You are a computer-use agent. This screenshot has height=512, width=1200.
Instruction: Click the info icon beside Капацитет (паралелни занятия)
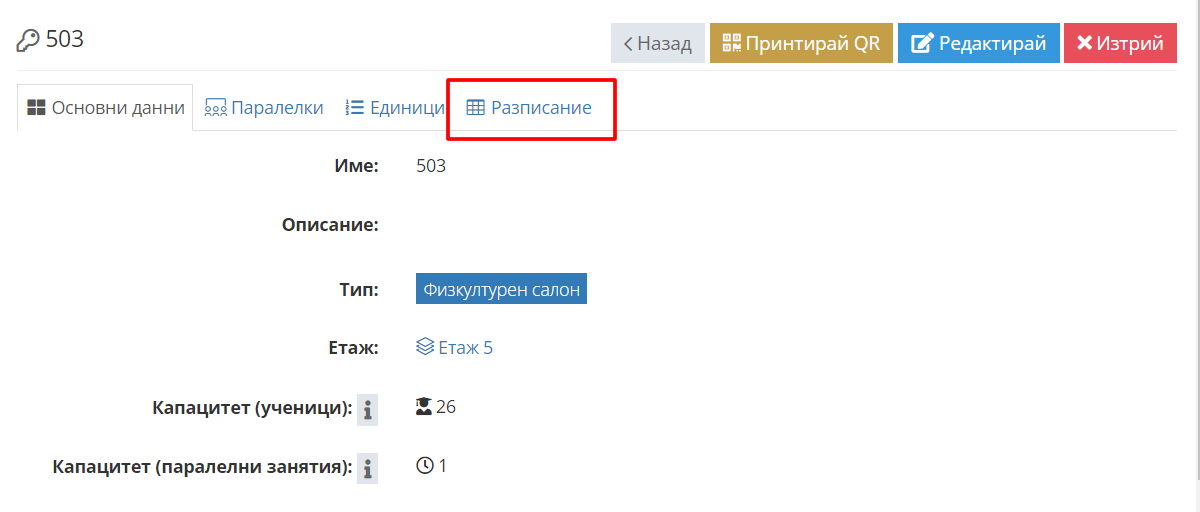coord(368,467)
